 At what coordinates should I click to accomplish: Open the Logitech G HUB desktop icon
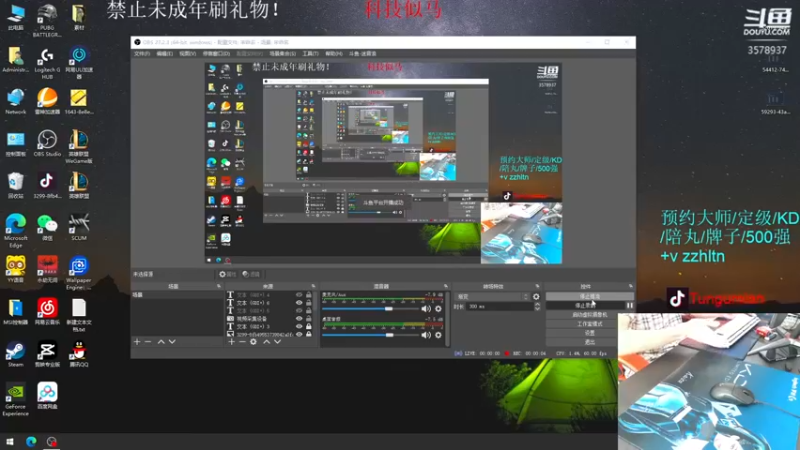47,63
